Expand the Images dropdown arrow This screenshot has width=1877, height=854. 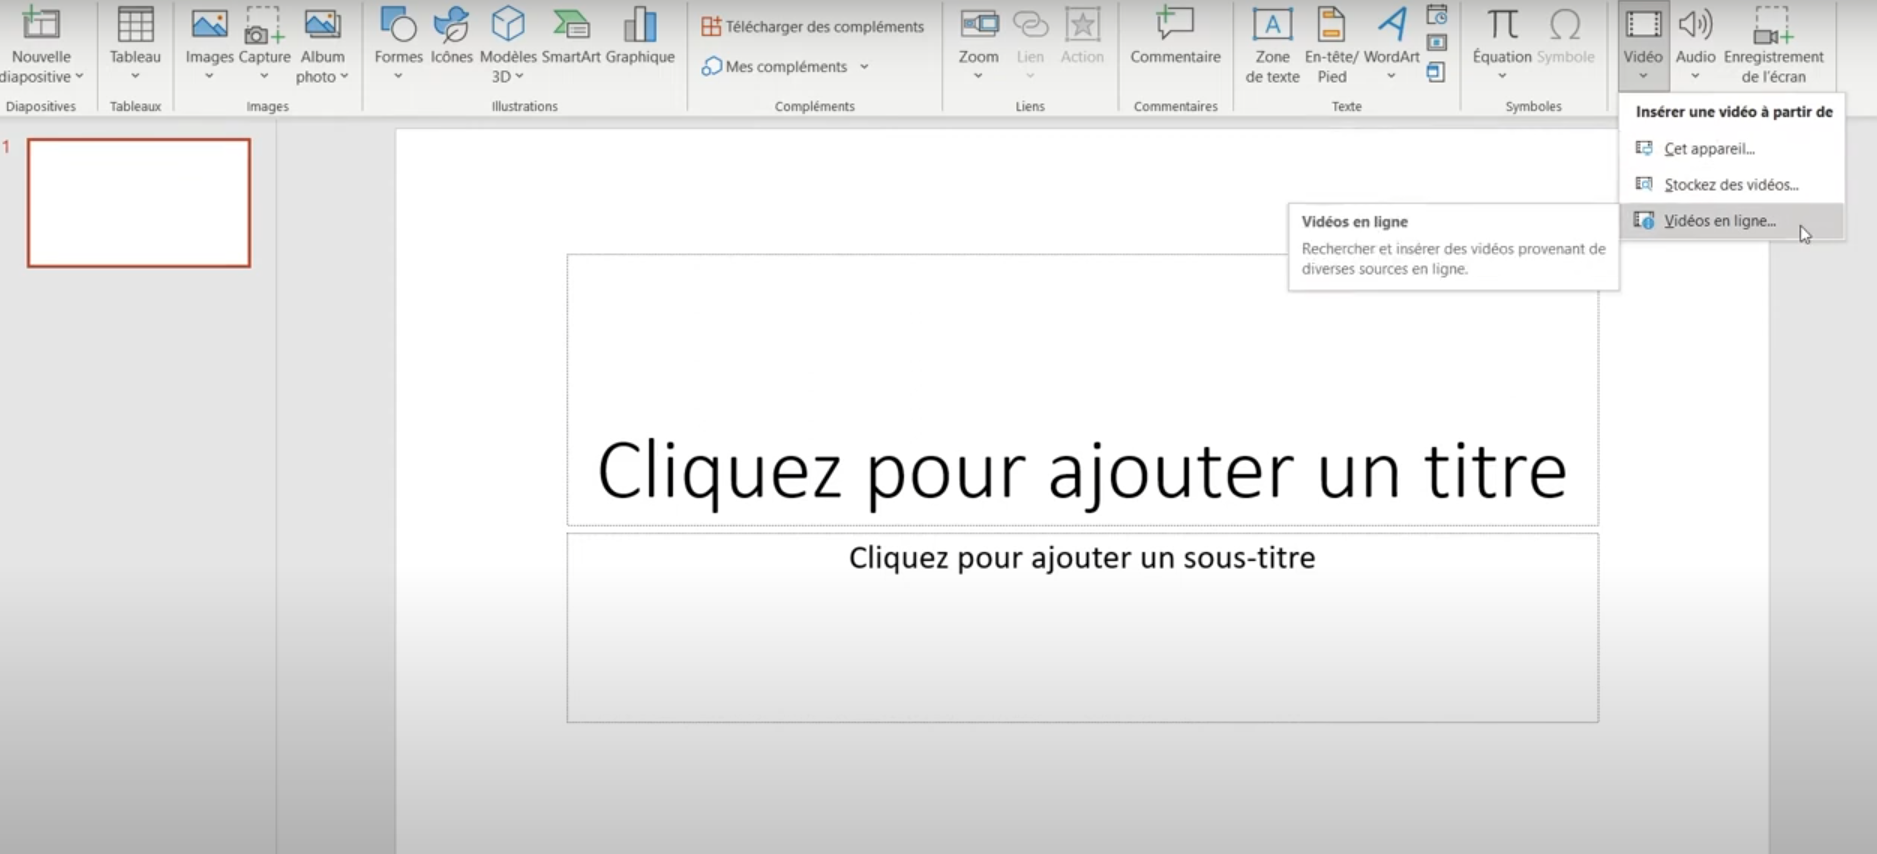[x=209, y=77]
